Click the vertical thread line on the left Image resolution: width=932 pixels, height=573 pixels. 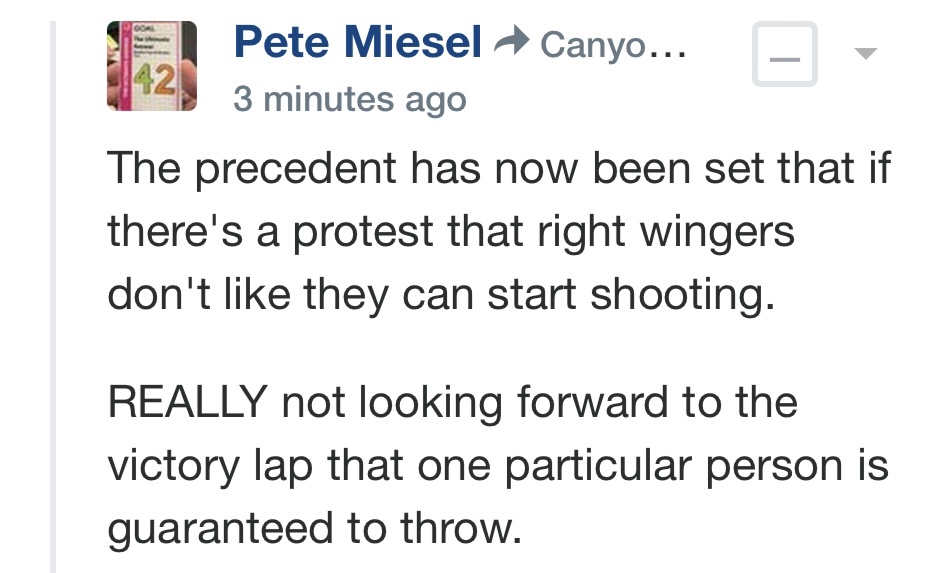coord(53,300)
